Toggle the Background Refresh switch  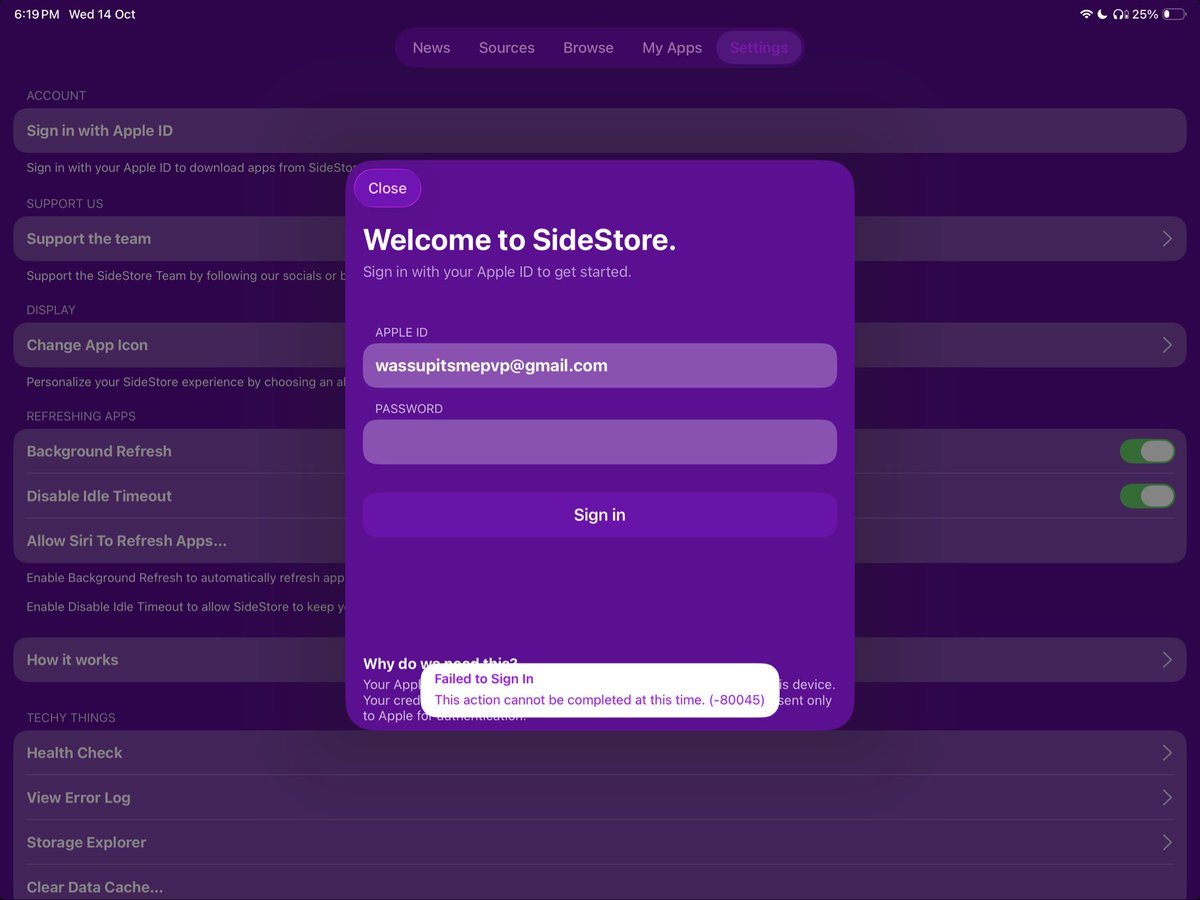(x=1147, y=451)
